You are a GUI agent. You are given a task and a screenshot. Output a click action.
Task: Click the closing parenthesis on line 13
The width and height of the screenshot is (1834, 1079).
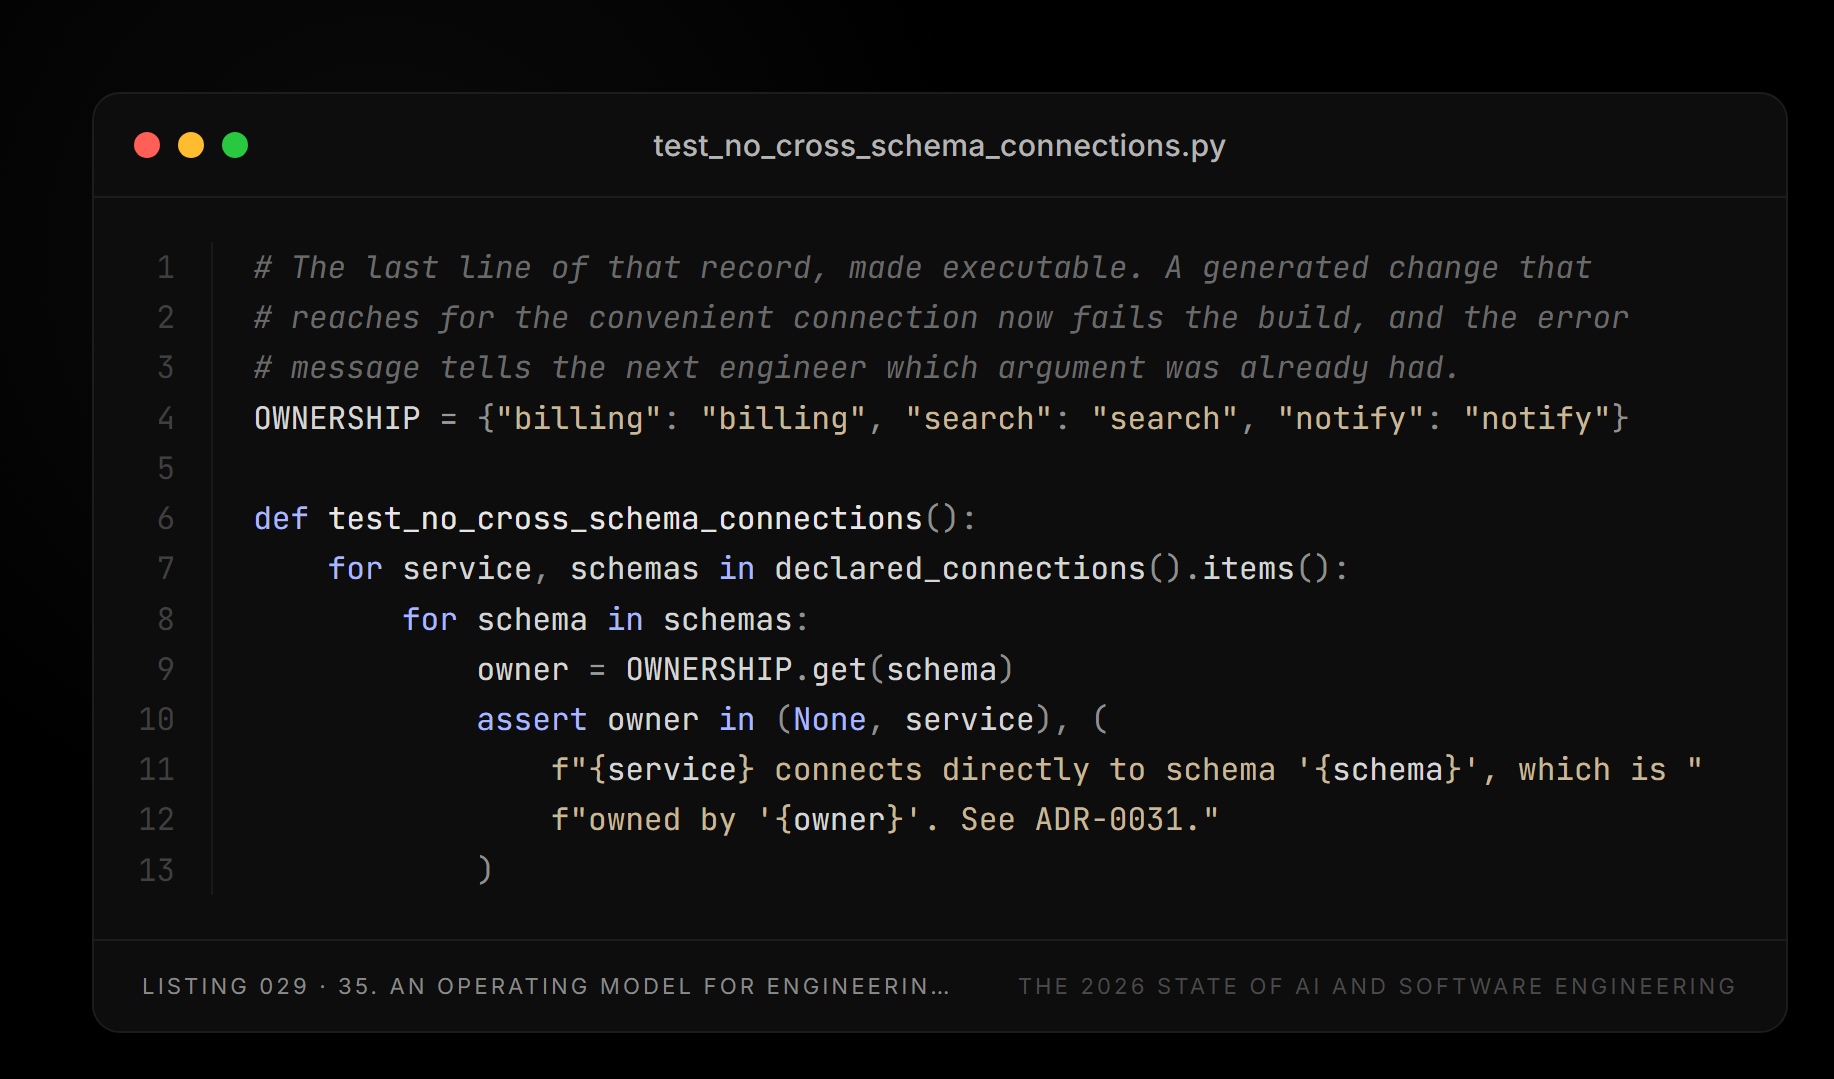[485, 870]
